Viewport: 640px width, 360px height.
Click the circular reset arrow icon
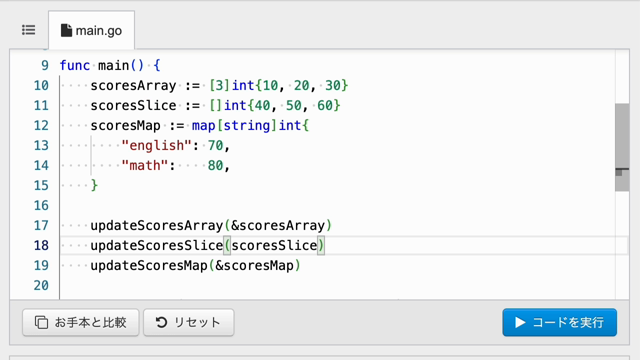(161, 322)
